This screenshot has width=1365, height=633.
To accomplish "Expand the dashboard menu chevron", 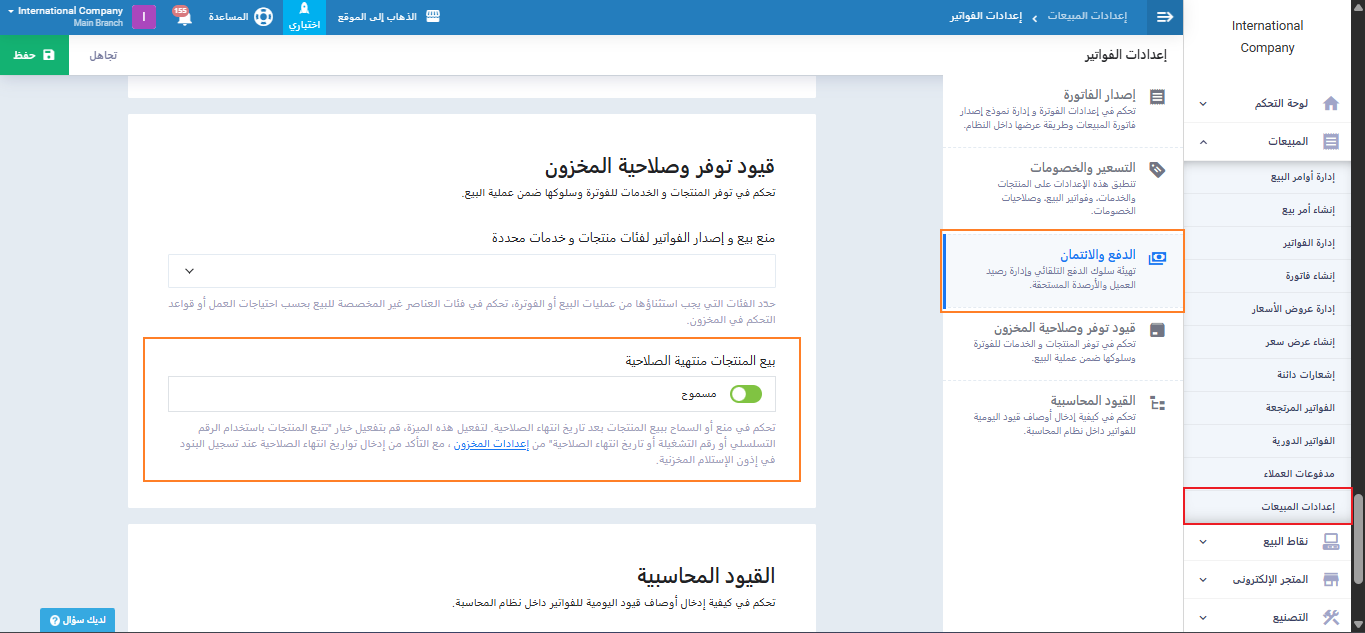I will click(1203, 104).
